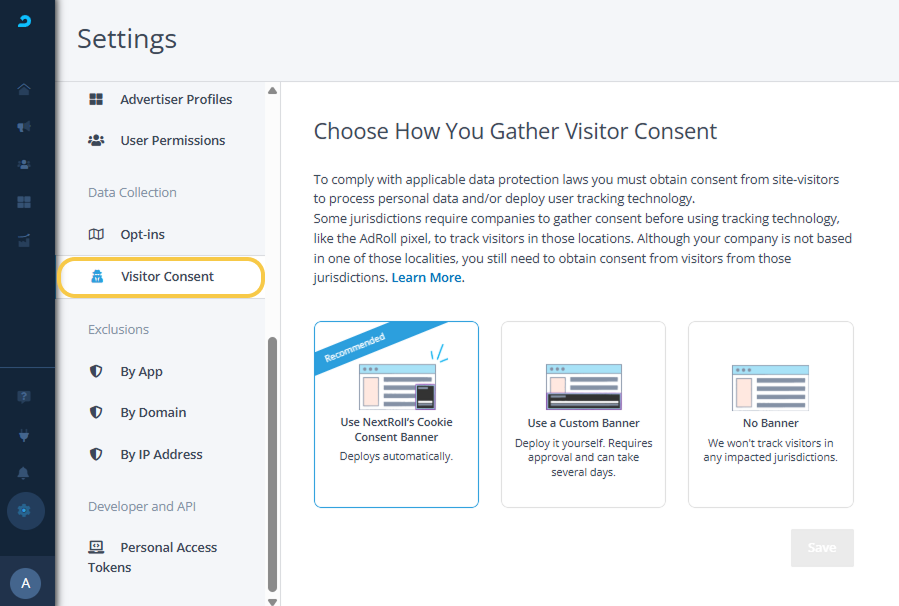Screen dimensions: 899x606
Task: Open the Home icon in left rail
Action: click(24, 90)
